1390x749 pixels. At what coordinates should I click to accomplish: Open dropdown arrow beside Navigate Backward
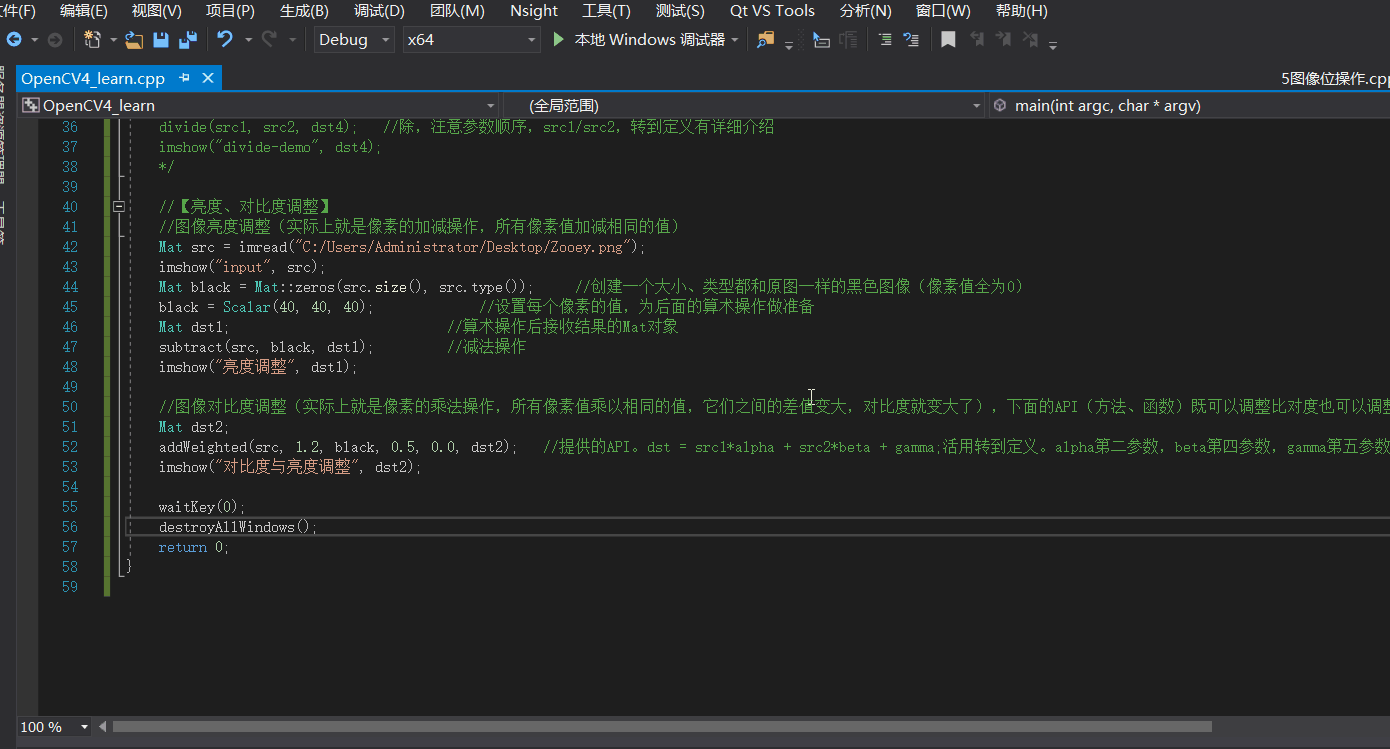pyautogui.click(x=35, y=40)
